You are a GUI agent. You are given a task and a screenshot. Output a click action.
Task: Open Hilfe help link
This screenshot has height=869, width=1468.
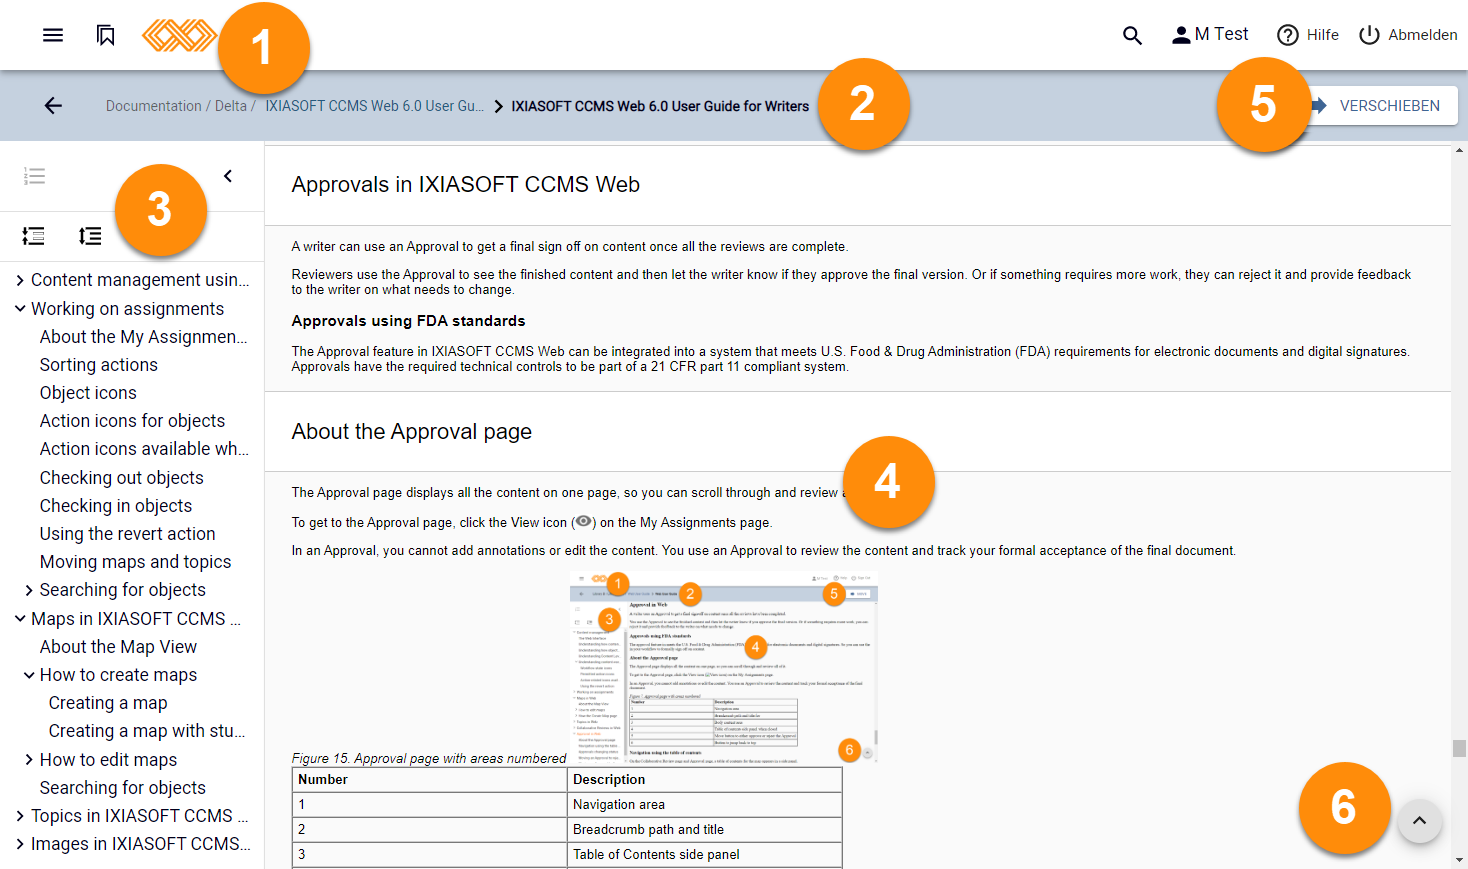(1308, 35)
